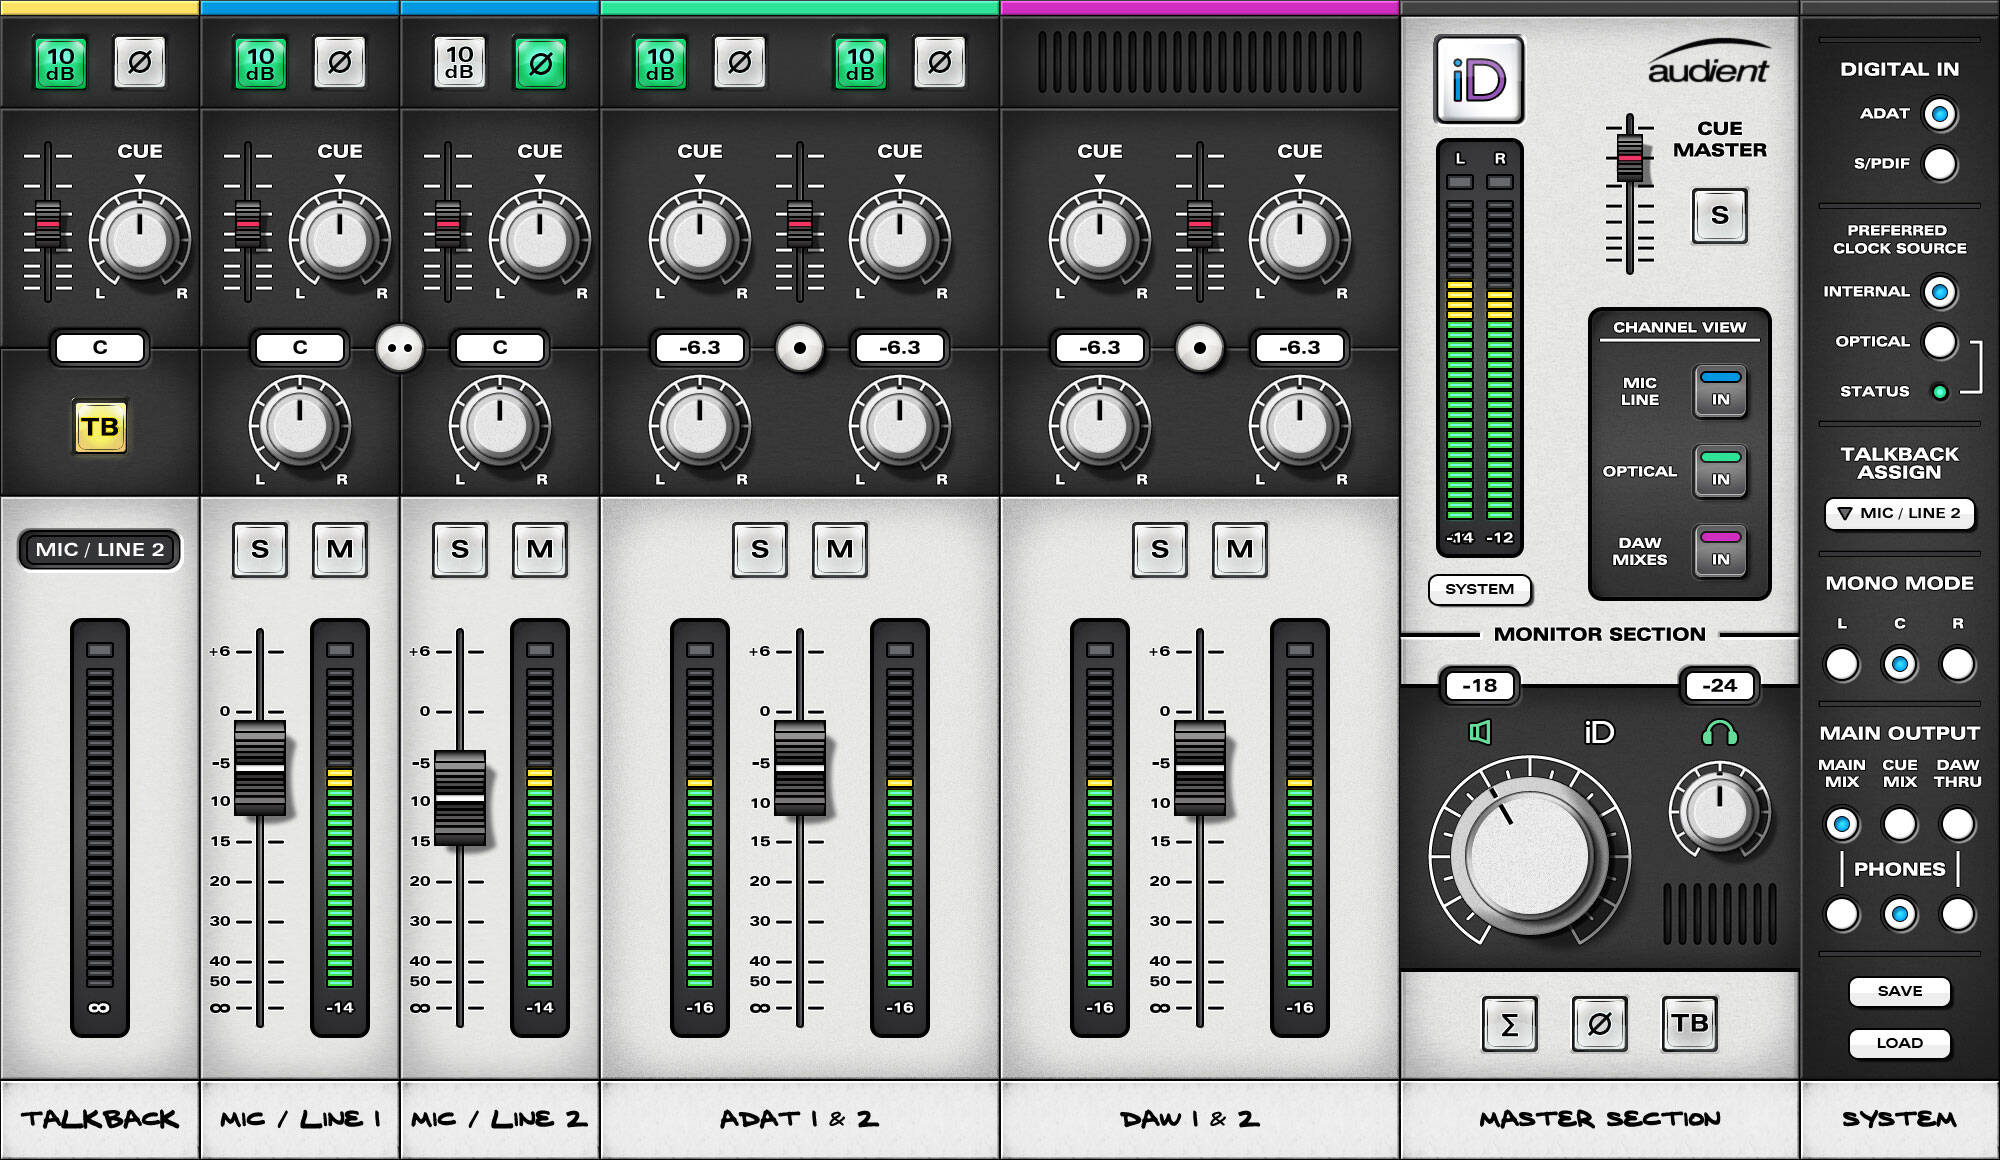This screenshot has height=1160, width=2000.
Task: Click the iD logo button
Action: [1479, 80]
